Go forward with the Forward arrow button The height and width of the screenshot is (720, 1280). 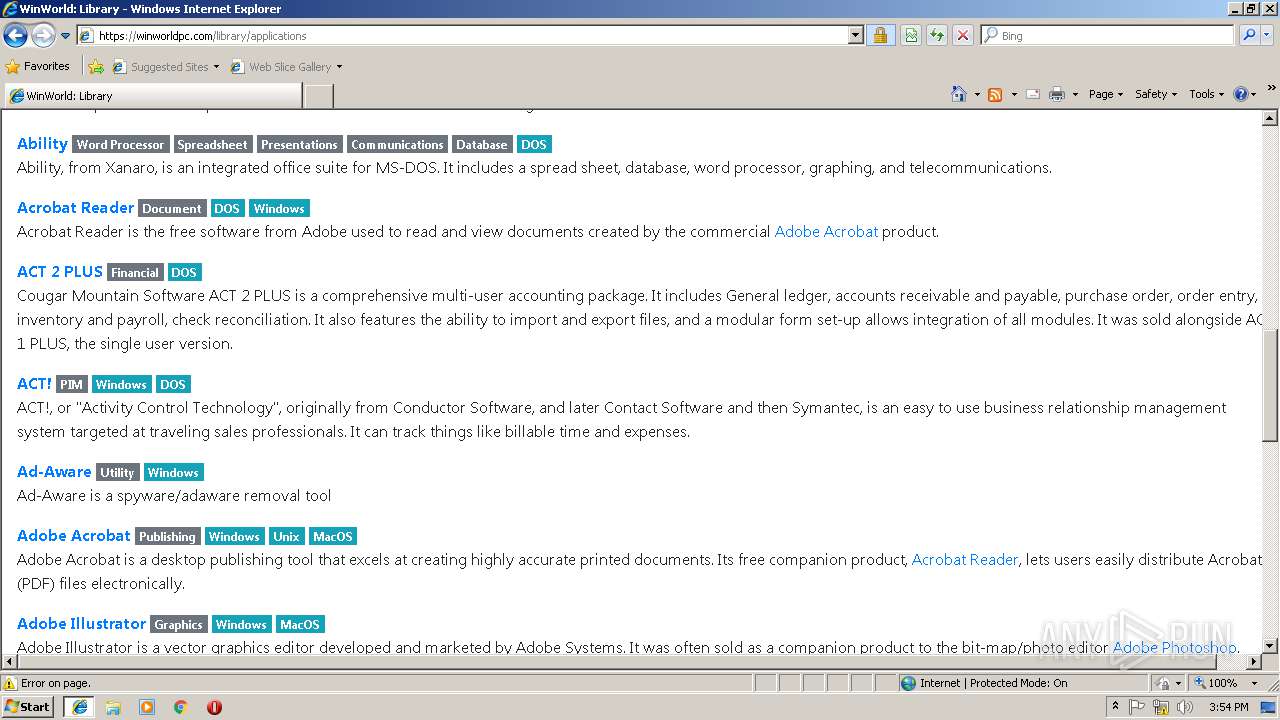point(42,36)
